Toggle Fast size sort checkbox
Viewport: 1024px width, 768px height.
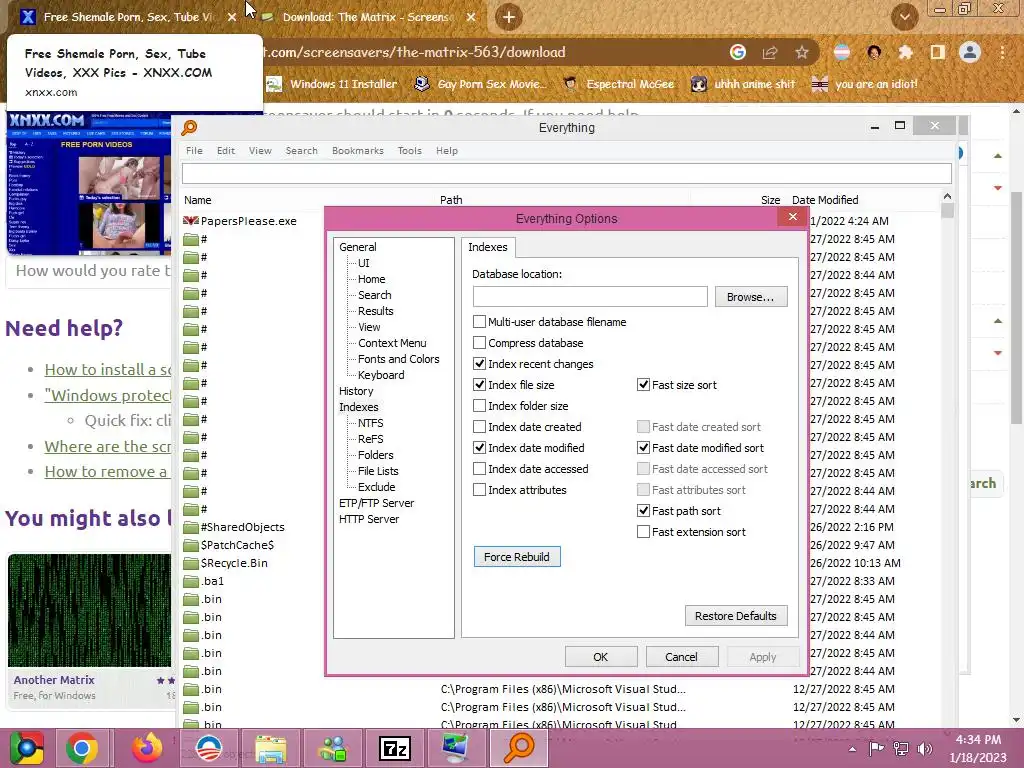pos(643,385)
